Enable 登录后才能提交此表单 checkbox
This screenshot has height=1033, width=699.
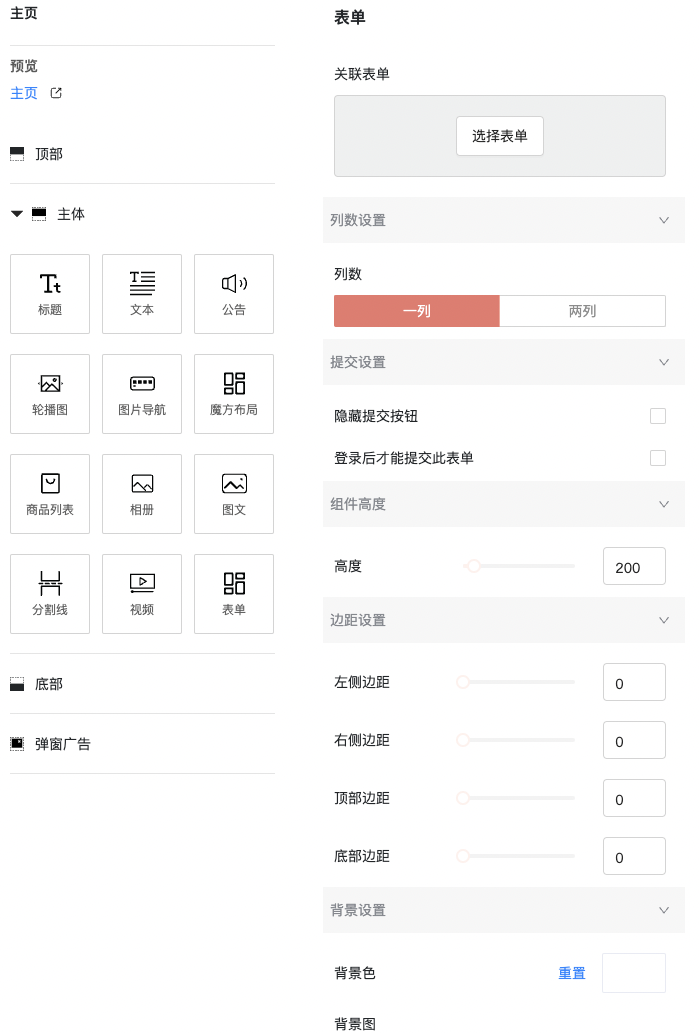pyautogui.click(x=657, y=458)
